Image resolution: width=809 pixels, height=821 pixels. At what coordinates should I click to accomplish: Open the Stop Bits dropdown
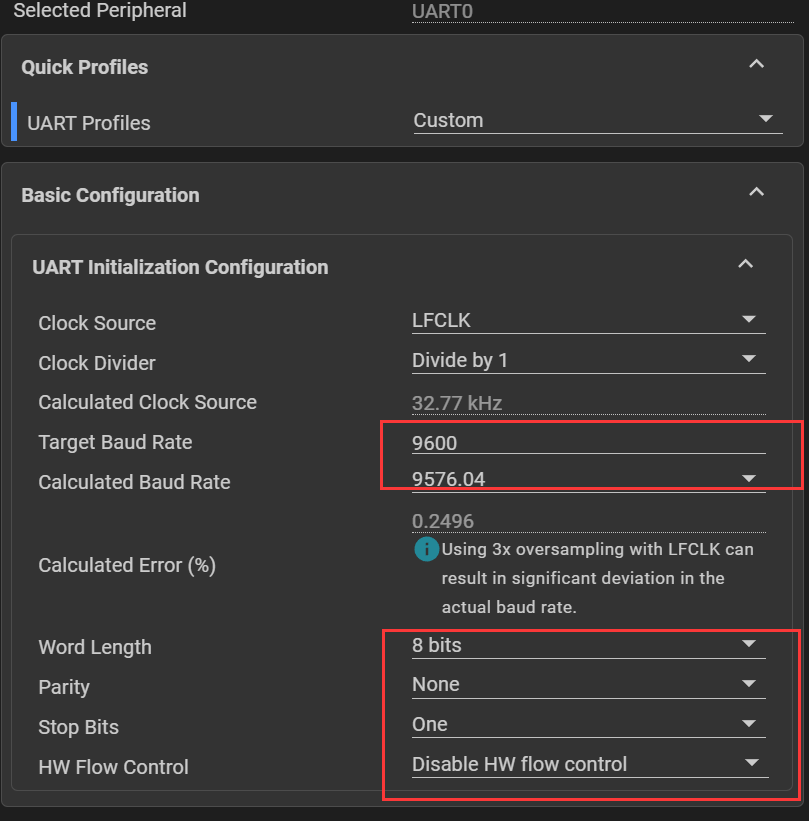tap(588, 724)
